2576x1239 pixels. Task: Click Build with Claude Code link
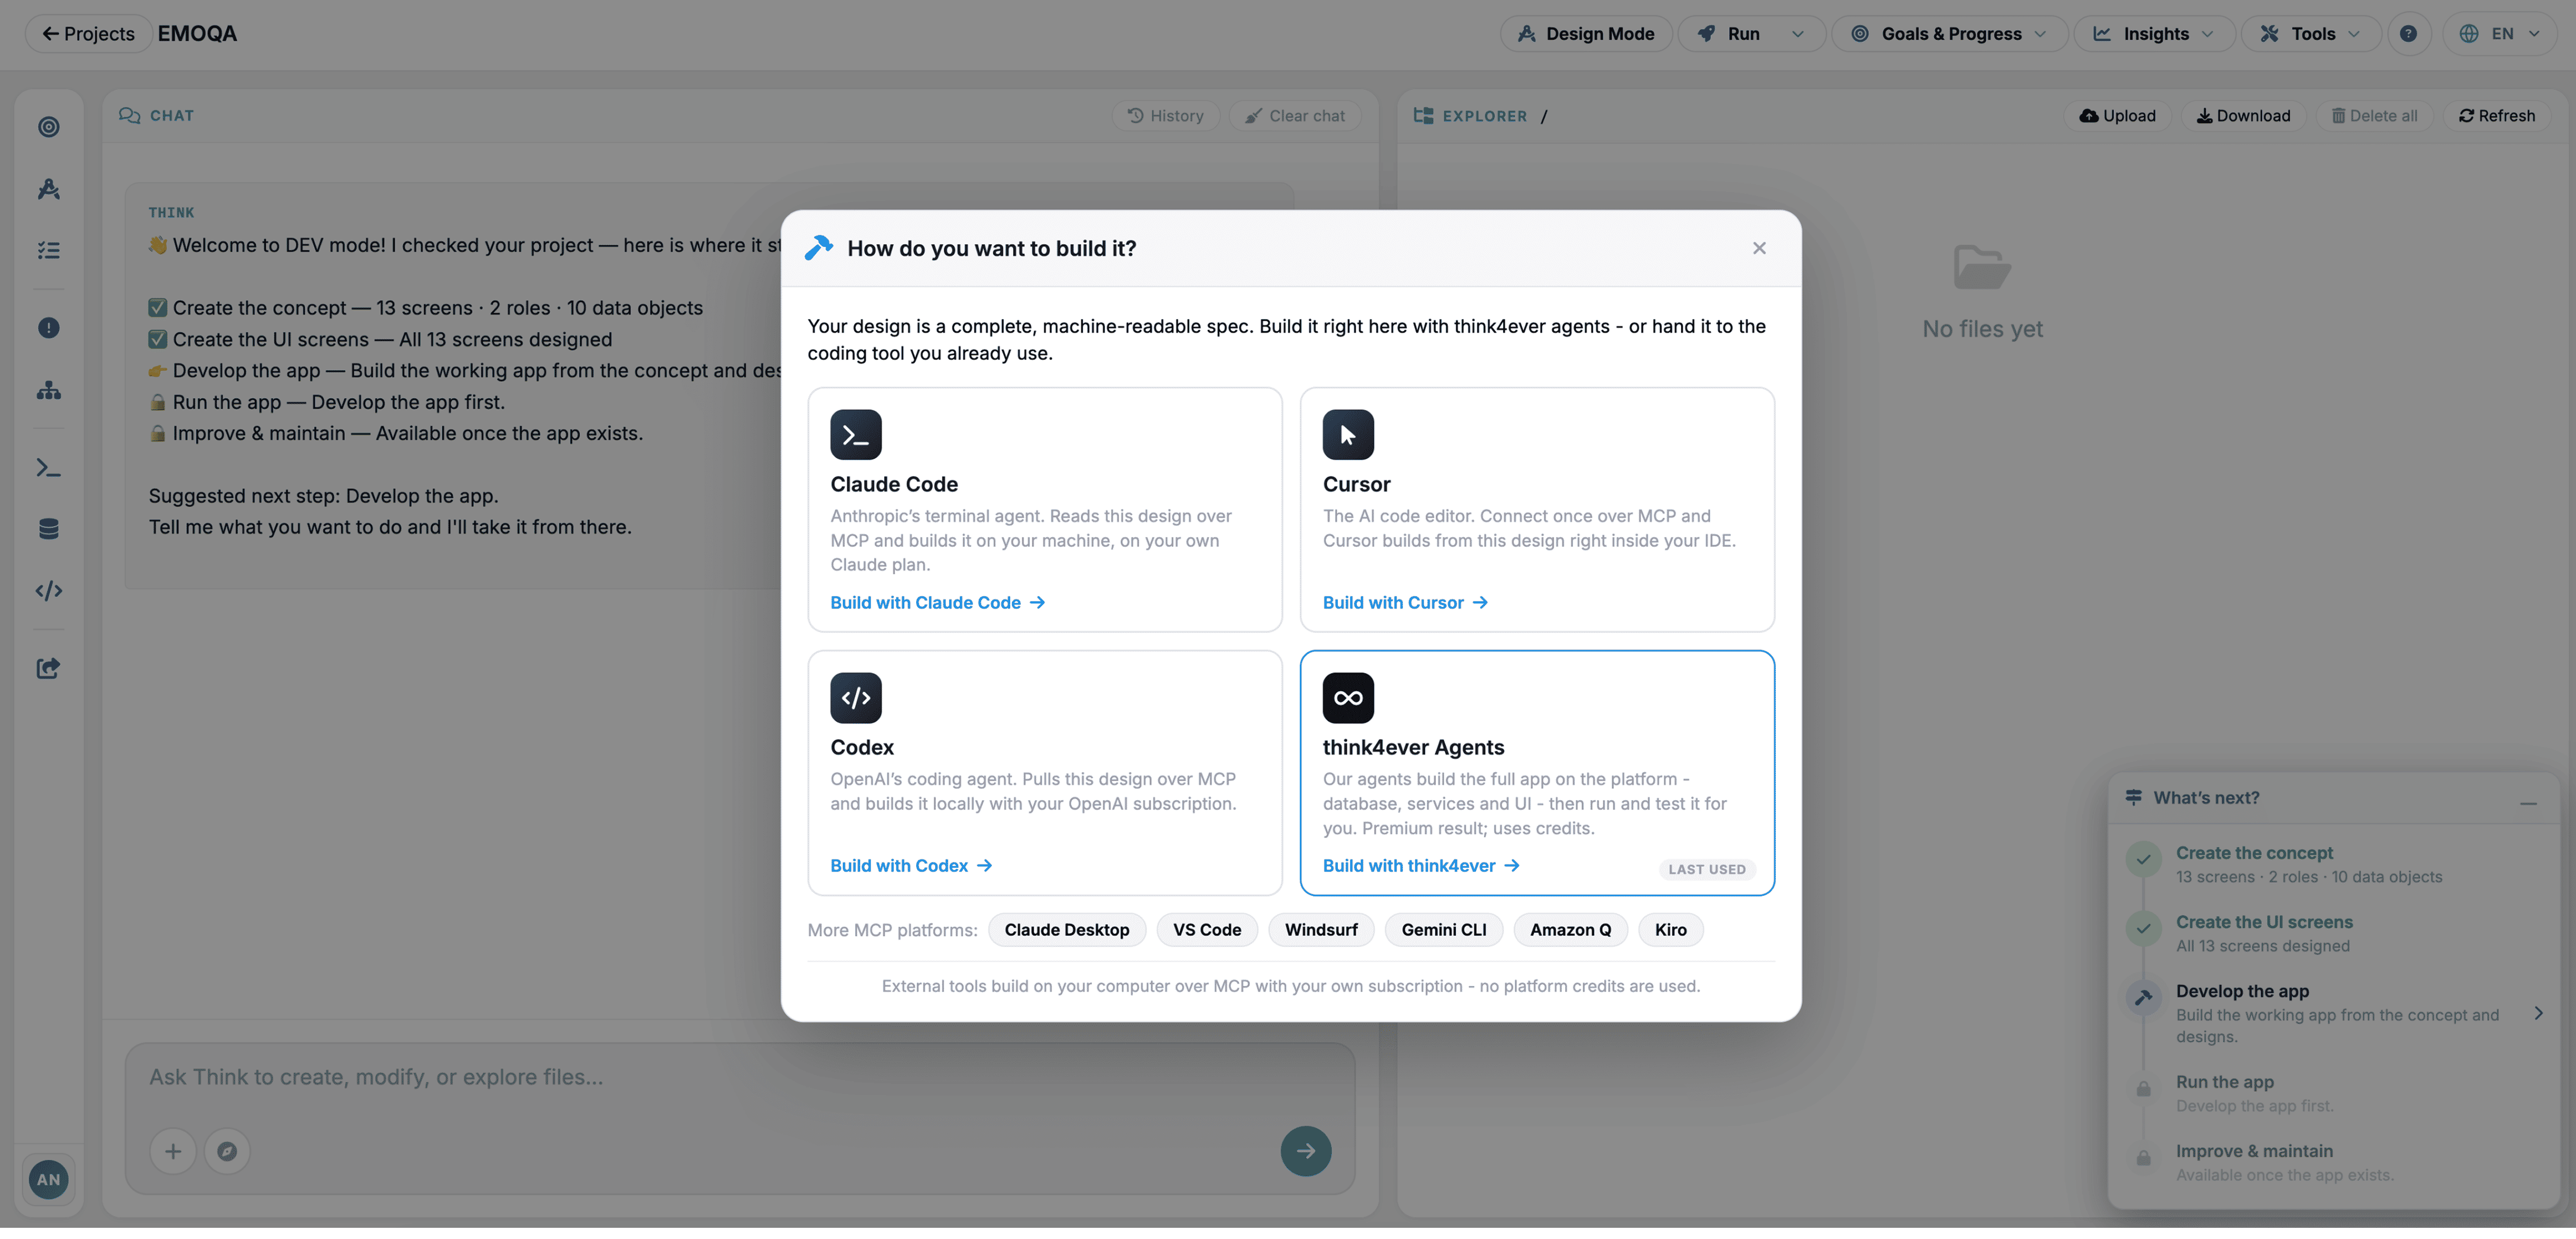point(937,603)
